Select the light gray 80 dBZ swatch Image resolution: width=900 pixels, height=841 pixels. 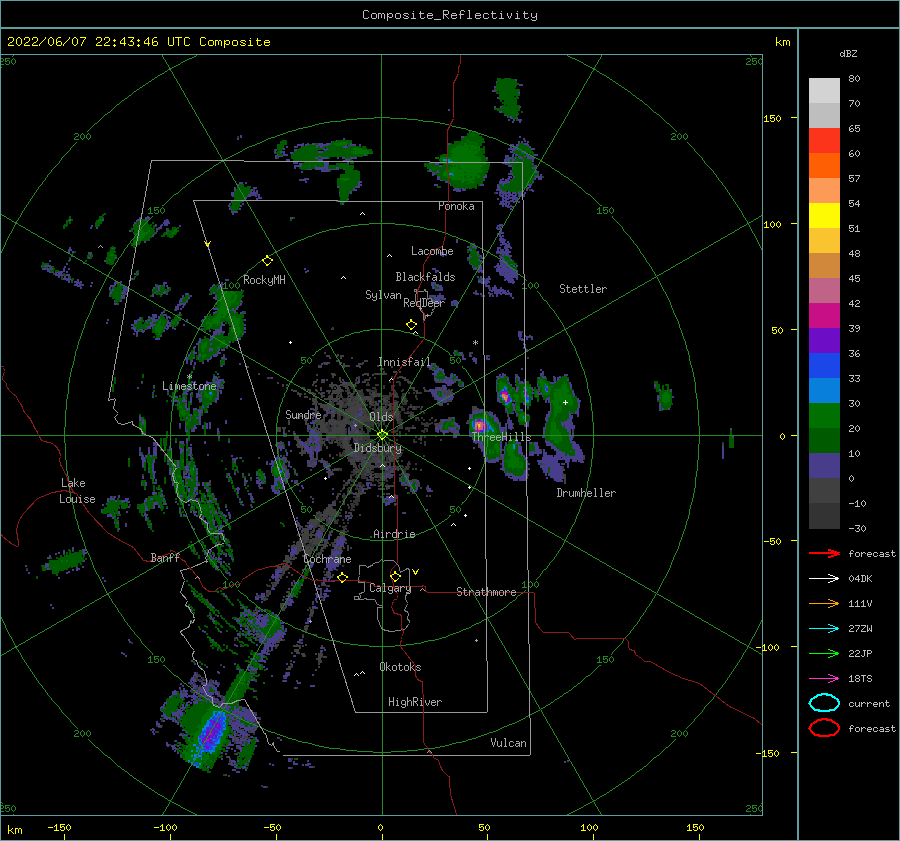(x=824, y=90)
